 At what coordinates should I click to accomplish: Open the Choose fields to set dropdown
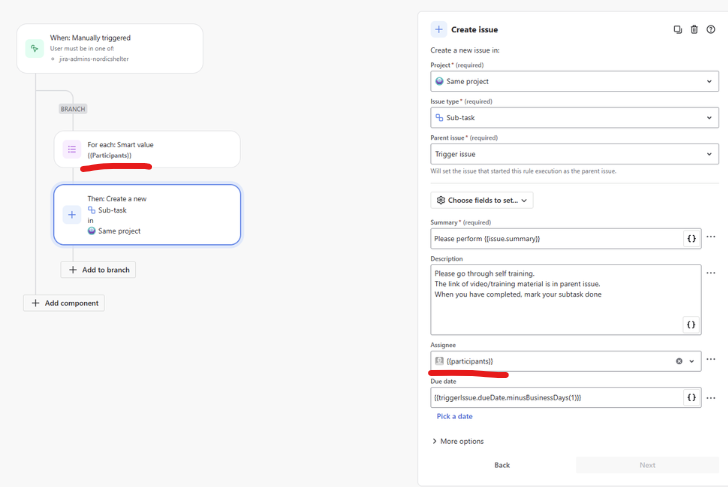[481, 200]
